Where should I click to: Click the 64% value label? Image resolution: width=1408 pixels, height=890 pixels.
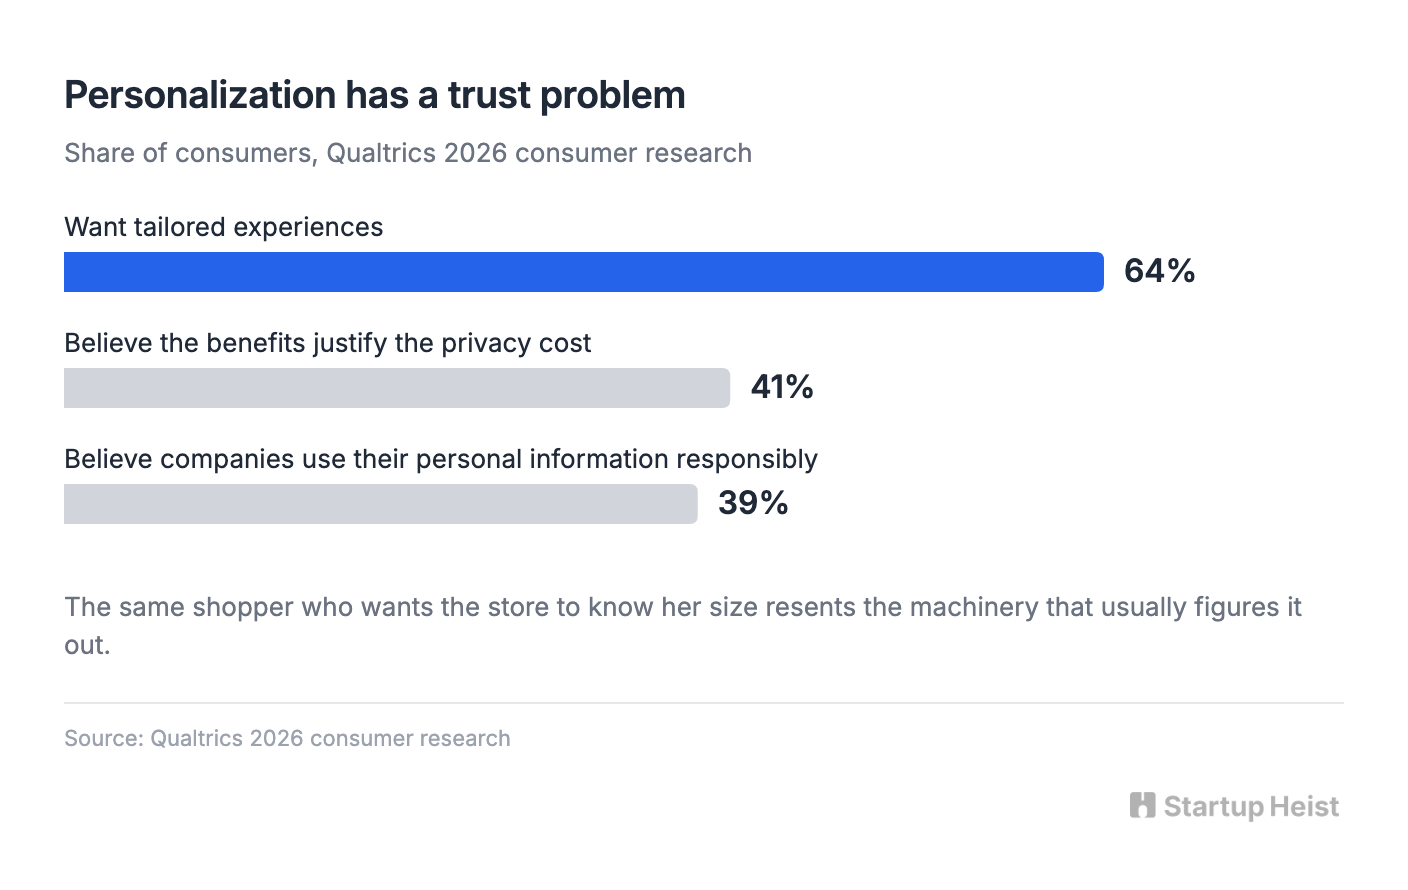coord(1160,271)
